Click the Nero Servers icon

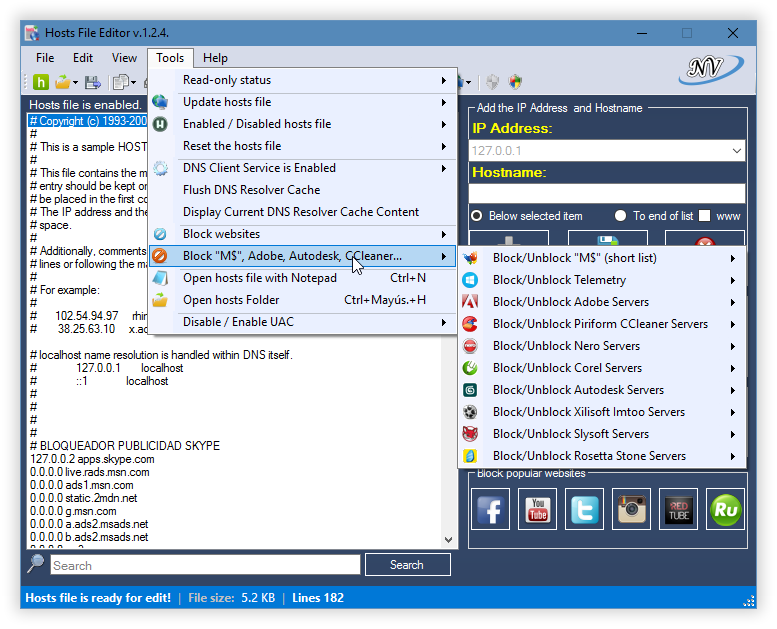[x=470, y=346]
